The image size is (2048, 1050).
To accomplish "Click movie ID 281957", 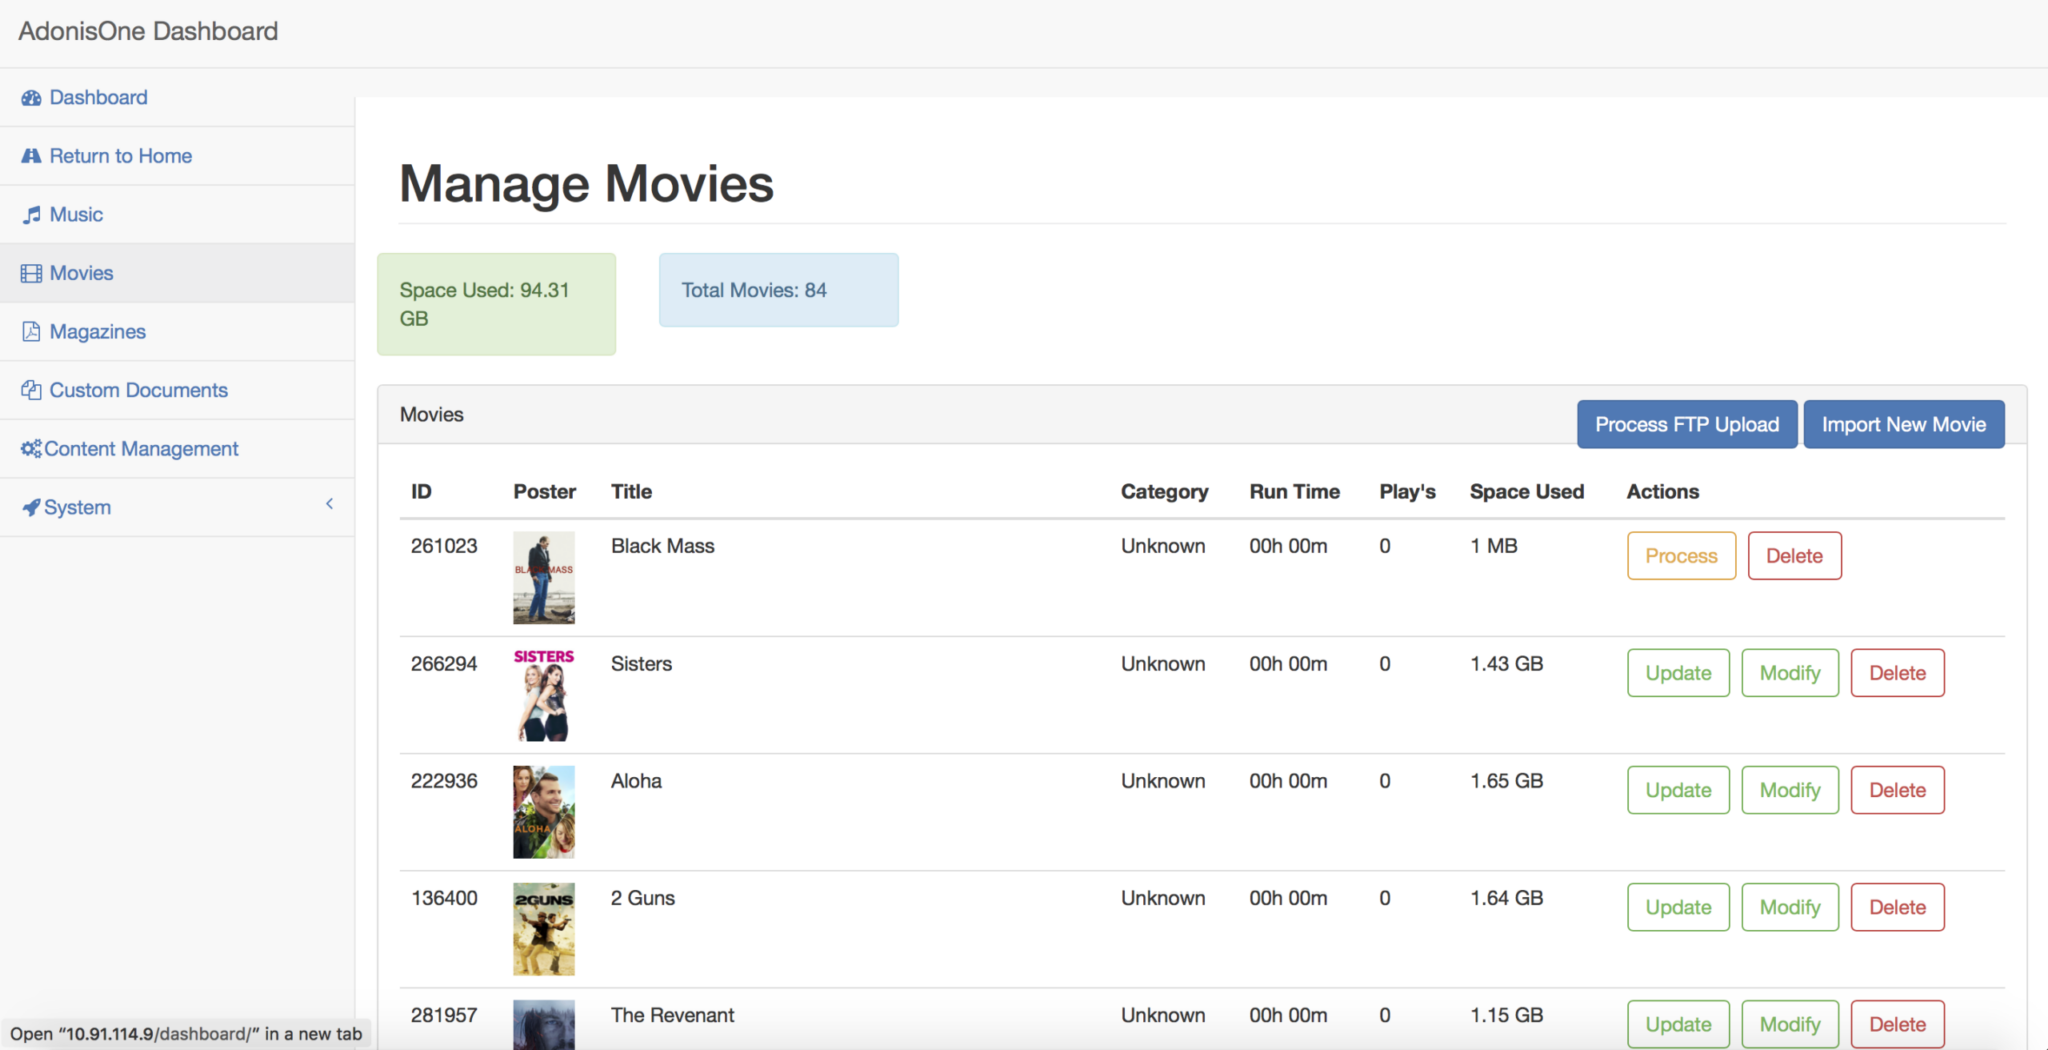I will point(444,1015).
